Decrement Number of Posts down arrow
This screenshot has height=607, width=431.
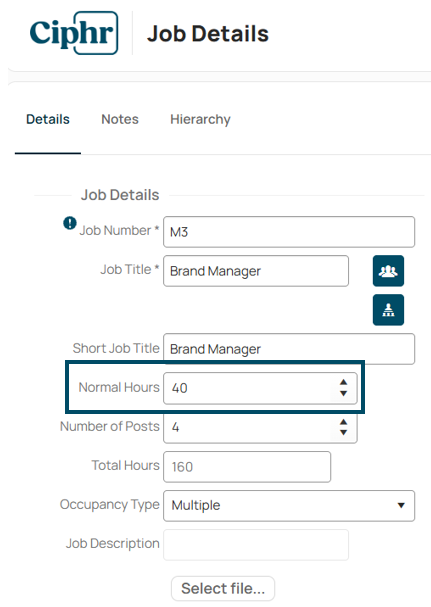[343, 433]
